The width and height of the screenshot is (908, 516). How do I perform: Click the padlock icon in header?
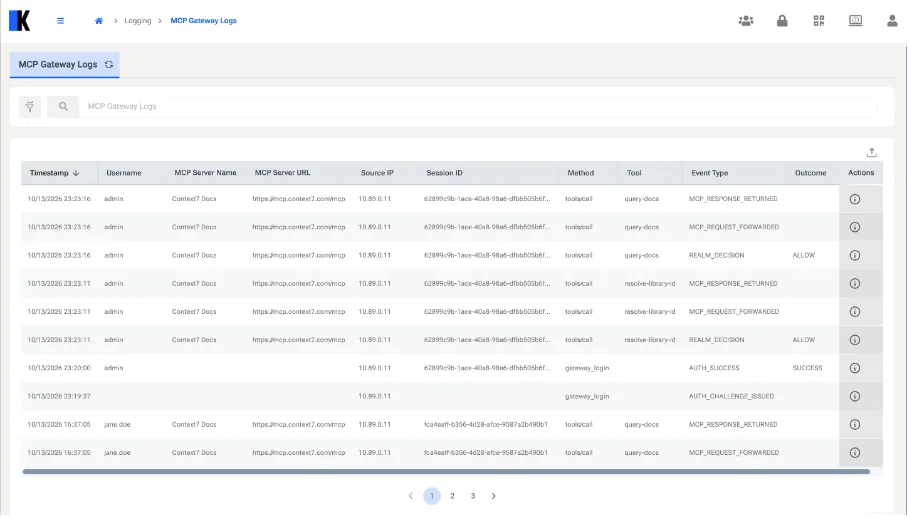click(782, 21)
